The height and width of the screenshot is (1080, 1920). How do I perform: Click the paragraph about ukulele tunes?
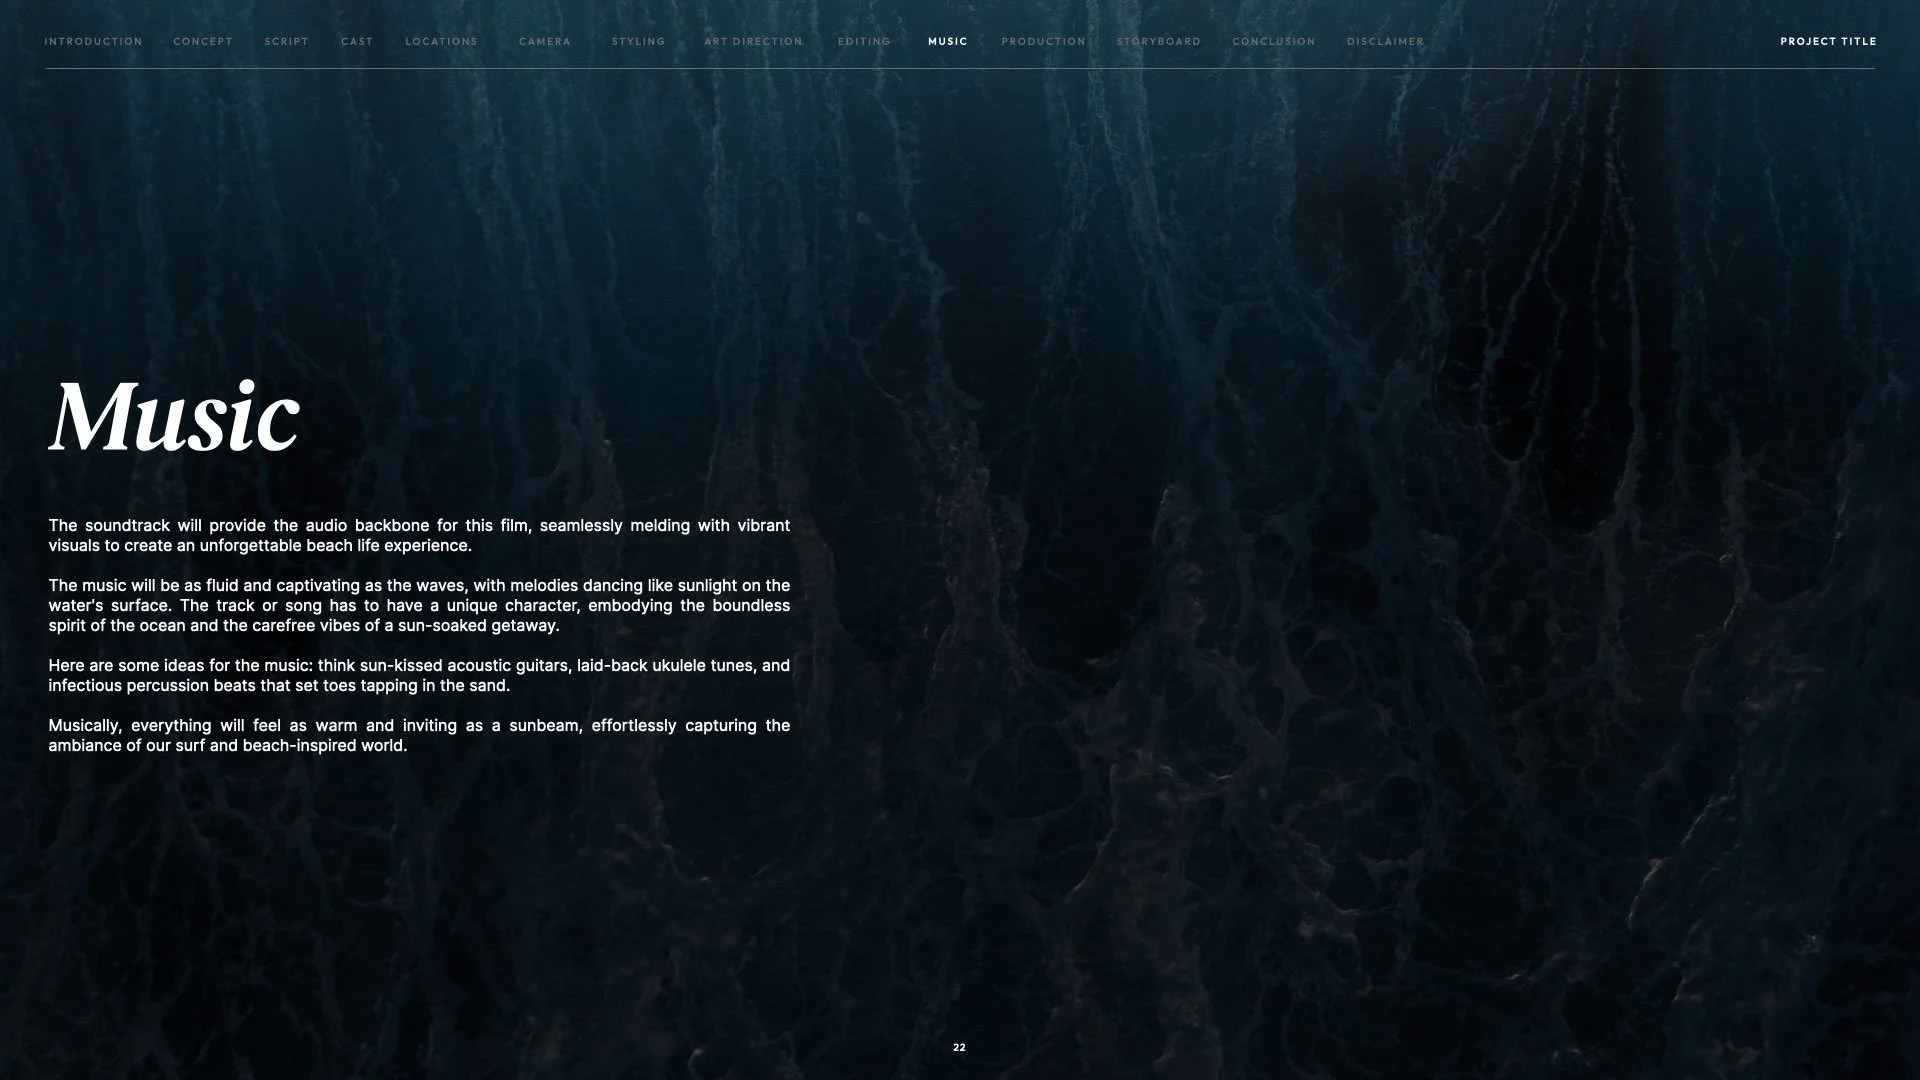pyautogui.click(x=419, y=676)
